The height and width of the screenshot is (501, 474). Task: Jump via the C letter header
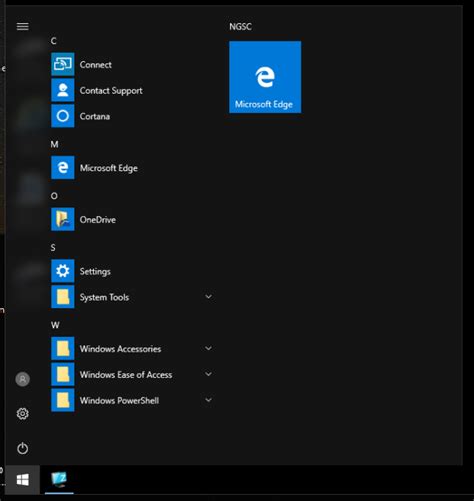coord(54,41)
